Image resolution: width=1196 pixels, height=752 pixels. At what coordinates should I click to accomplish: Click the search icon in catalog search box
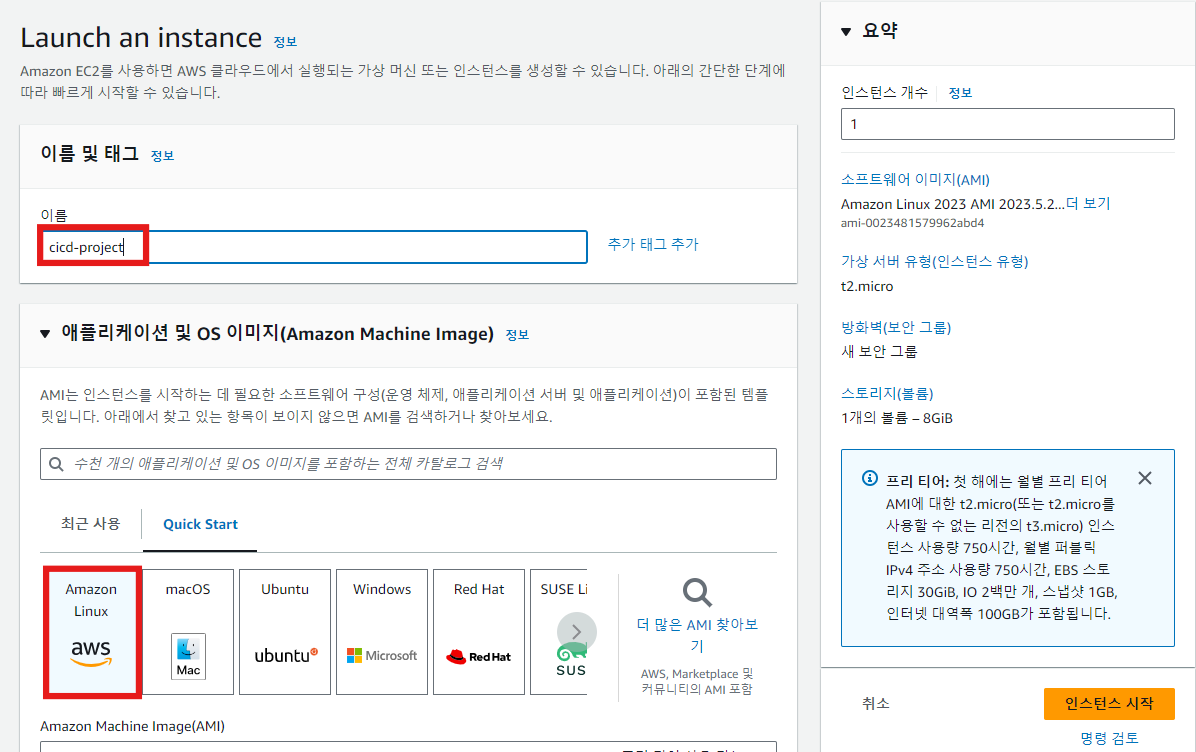click(56, 464)
